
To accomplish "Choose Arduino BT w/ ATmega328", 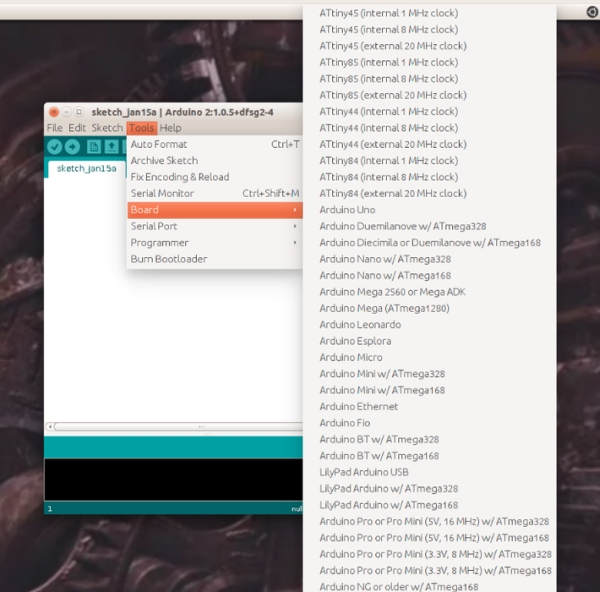I will pyautogui.click(x=430, y=440).
